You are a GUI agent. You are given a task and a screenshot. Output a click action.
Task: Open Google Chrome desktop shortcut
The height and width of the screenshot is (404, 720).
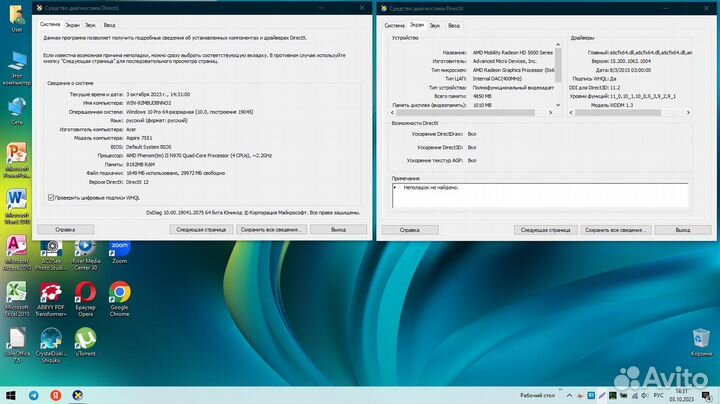tap(119, 294)
